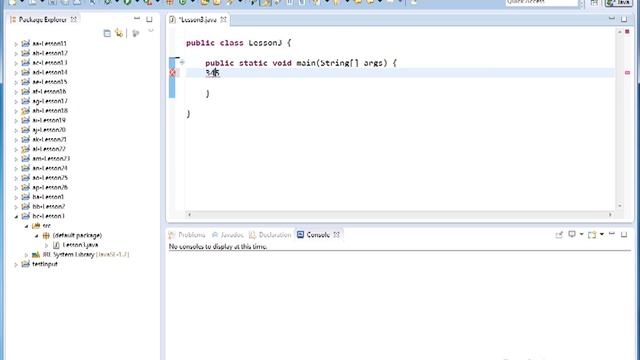
Task: Expand the ah-Lesson18 project
Action: pos(16,111)
